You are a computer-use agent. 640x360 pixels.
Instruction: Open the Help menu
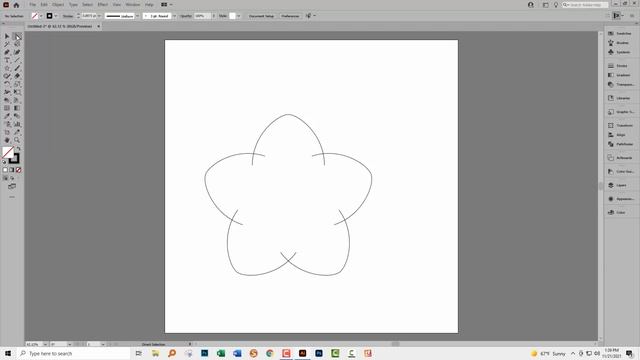pos(149,4)
